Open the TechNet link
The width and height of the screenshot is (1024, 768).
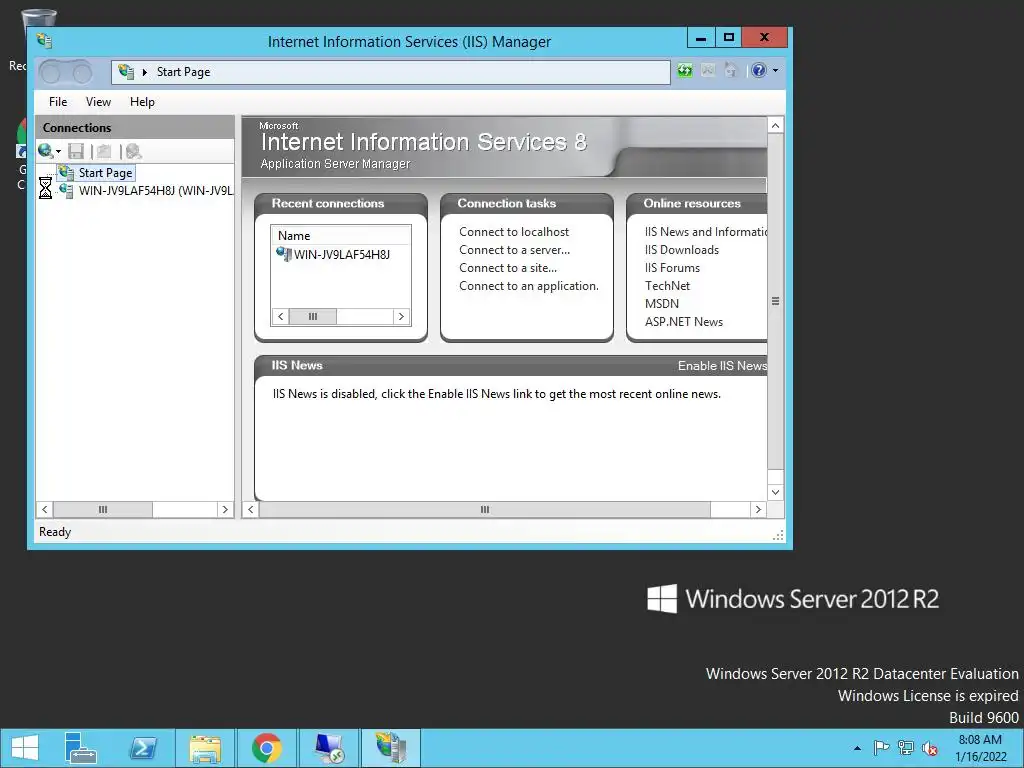click(x=667, y=286)
